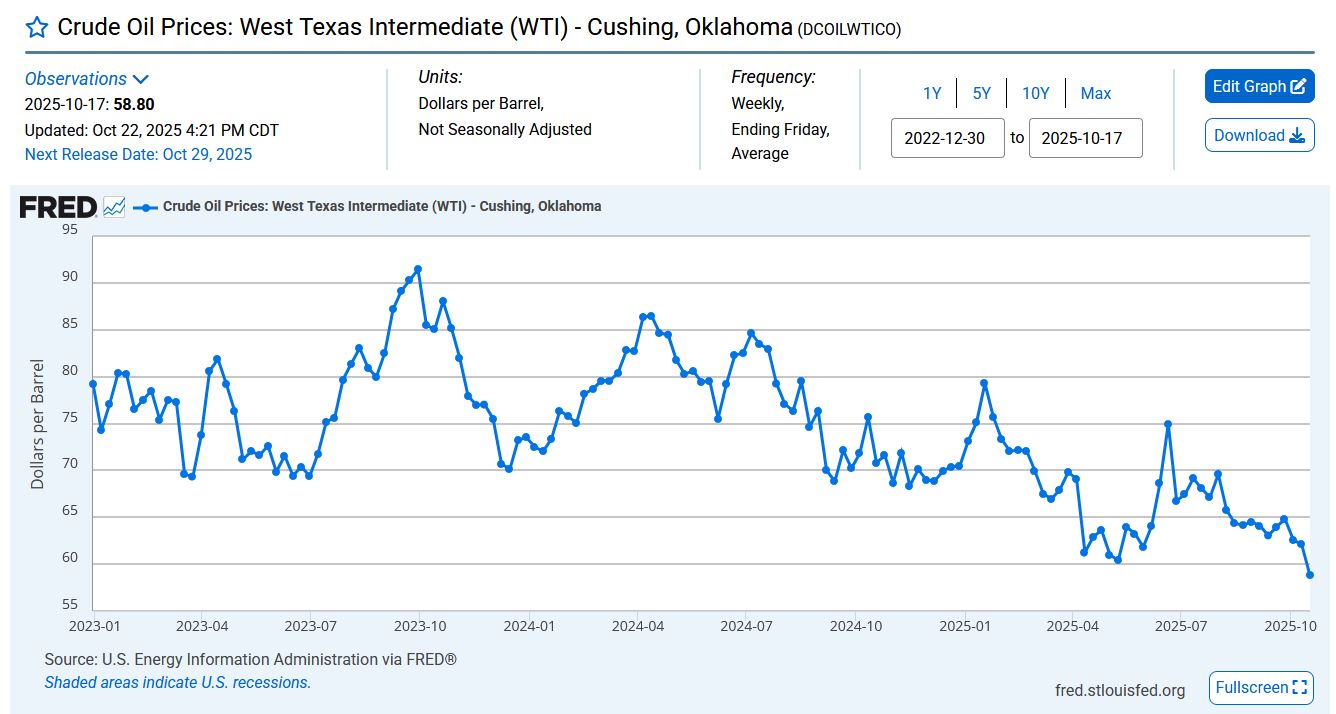Select the 1Y date range
The image size is (1336, 714).
click(931, 93)
